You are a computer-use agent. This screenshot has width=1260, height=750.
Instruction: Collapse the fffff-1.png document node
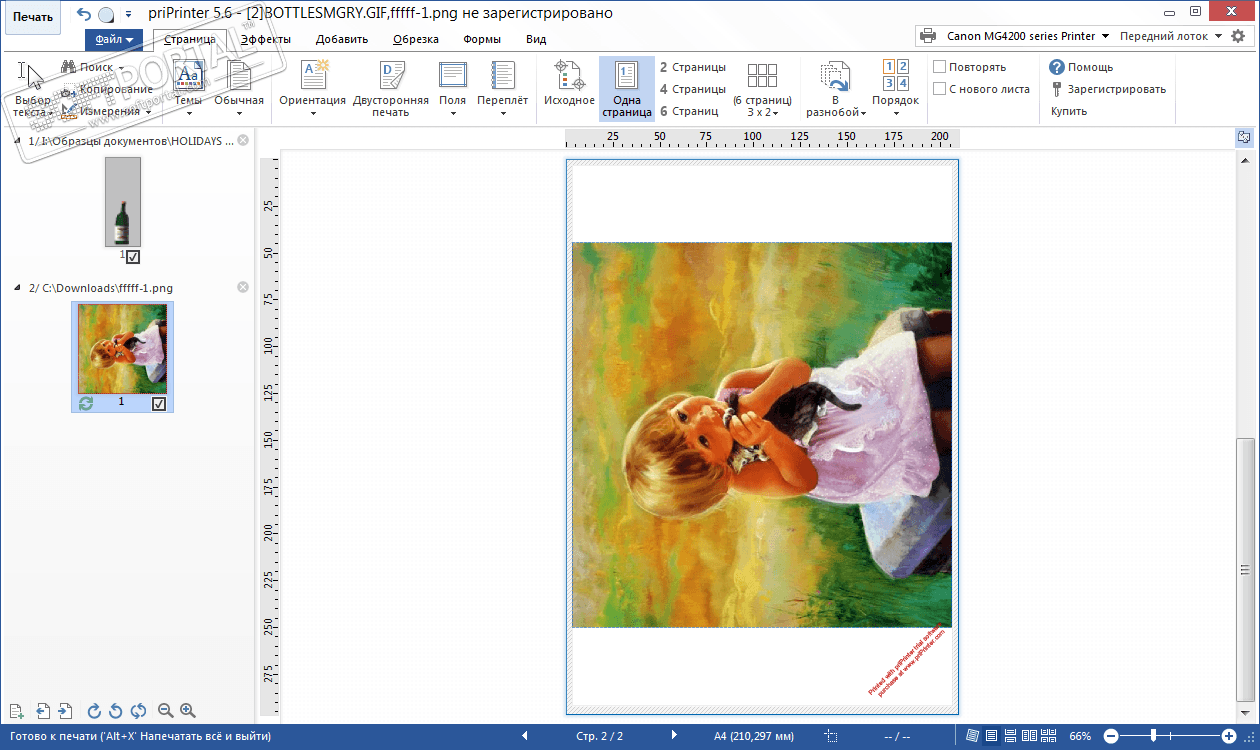[16, 288]
